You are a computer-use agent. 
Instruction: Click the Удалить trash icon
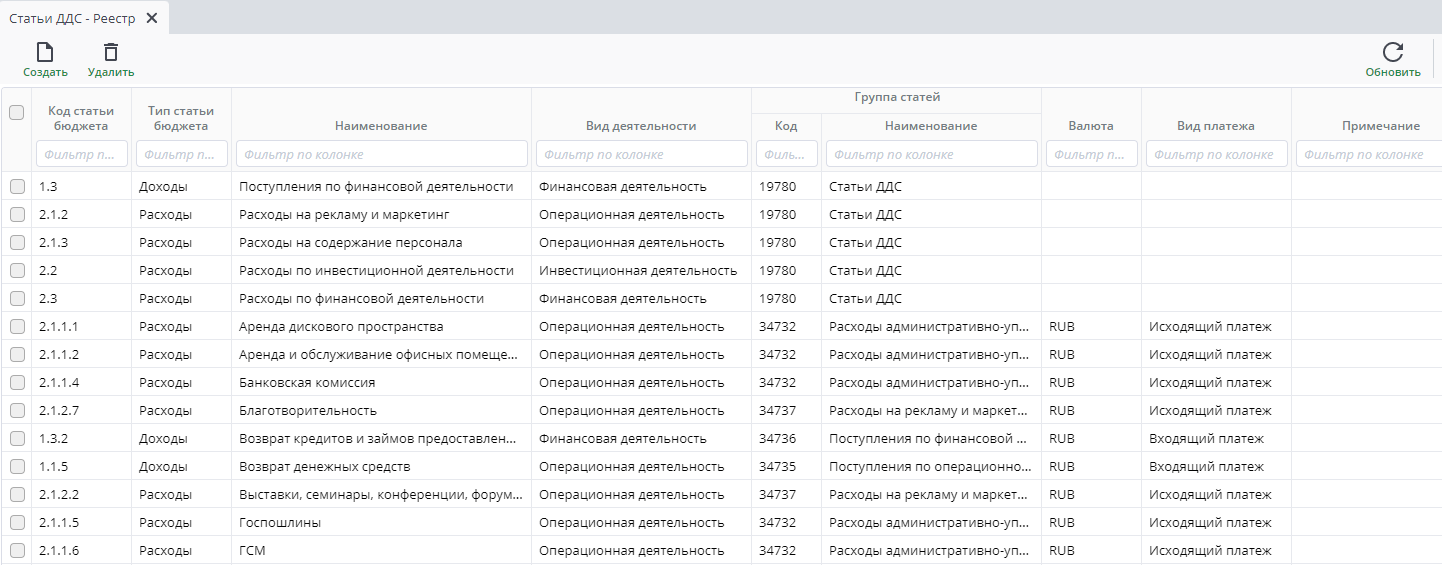tap(111, 53)
